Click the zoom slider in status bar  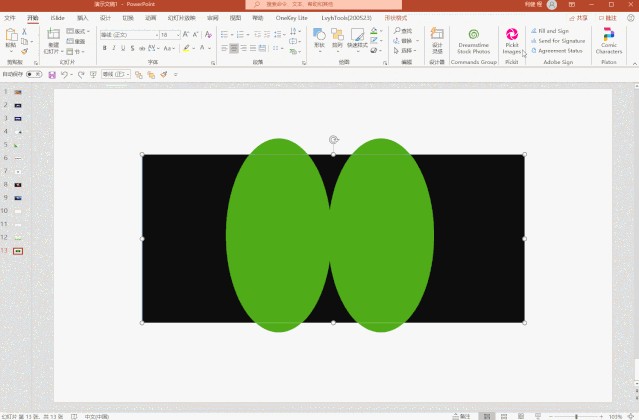click(x=576, y=416)
